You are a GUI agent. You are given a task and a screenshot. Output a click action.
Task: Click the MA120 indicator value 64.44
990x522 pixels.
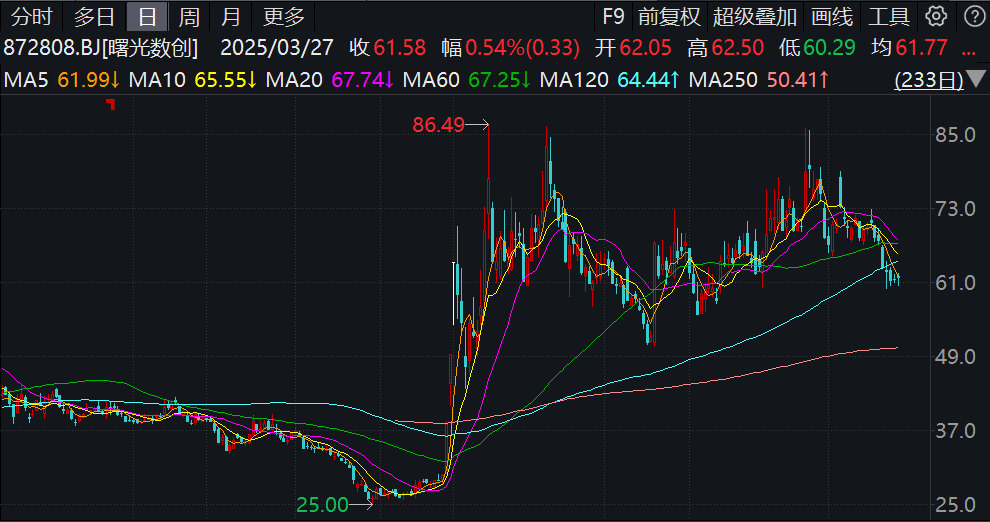coord(648,80)
